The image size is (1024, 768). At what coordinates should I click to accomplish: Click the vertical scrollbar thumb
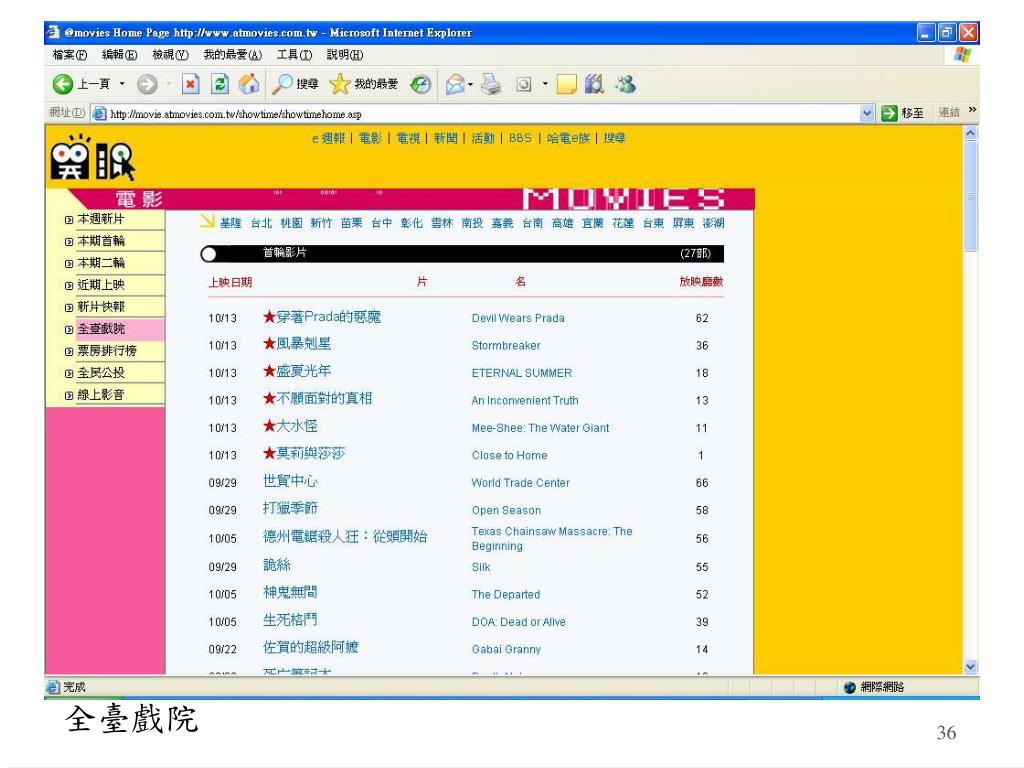coord(970,196)
